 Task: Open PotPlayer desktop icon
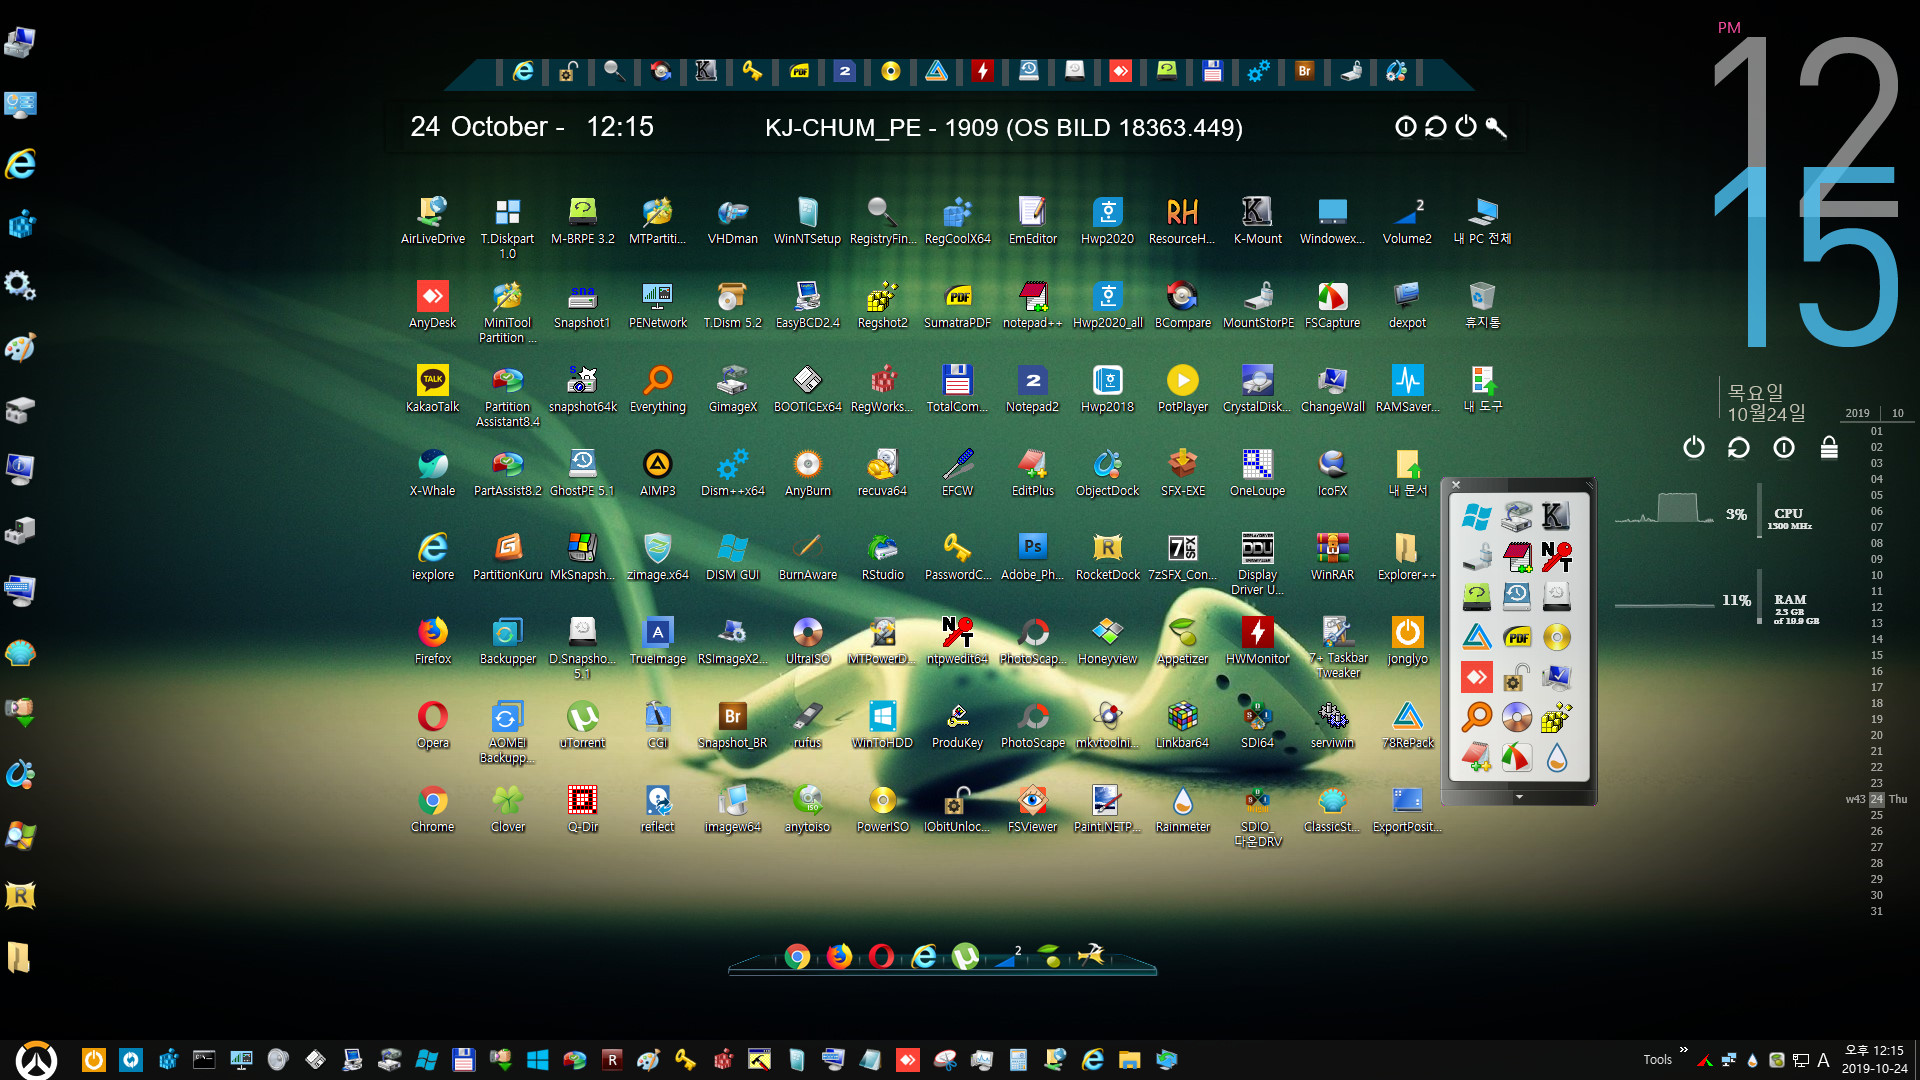(1182, 388)
